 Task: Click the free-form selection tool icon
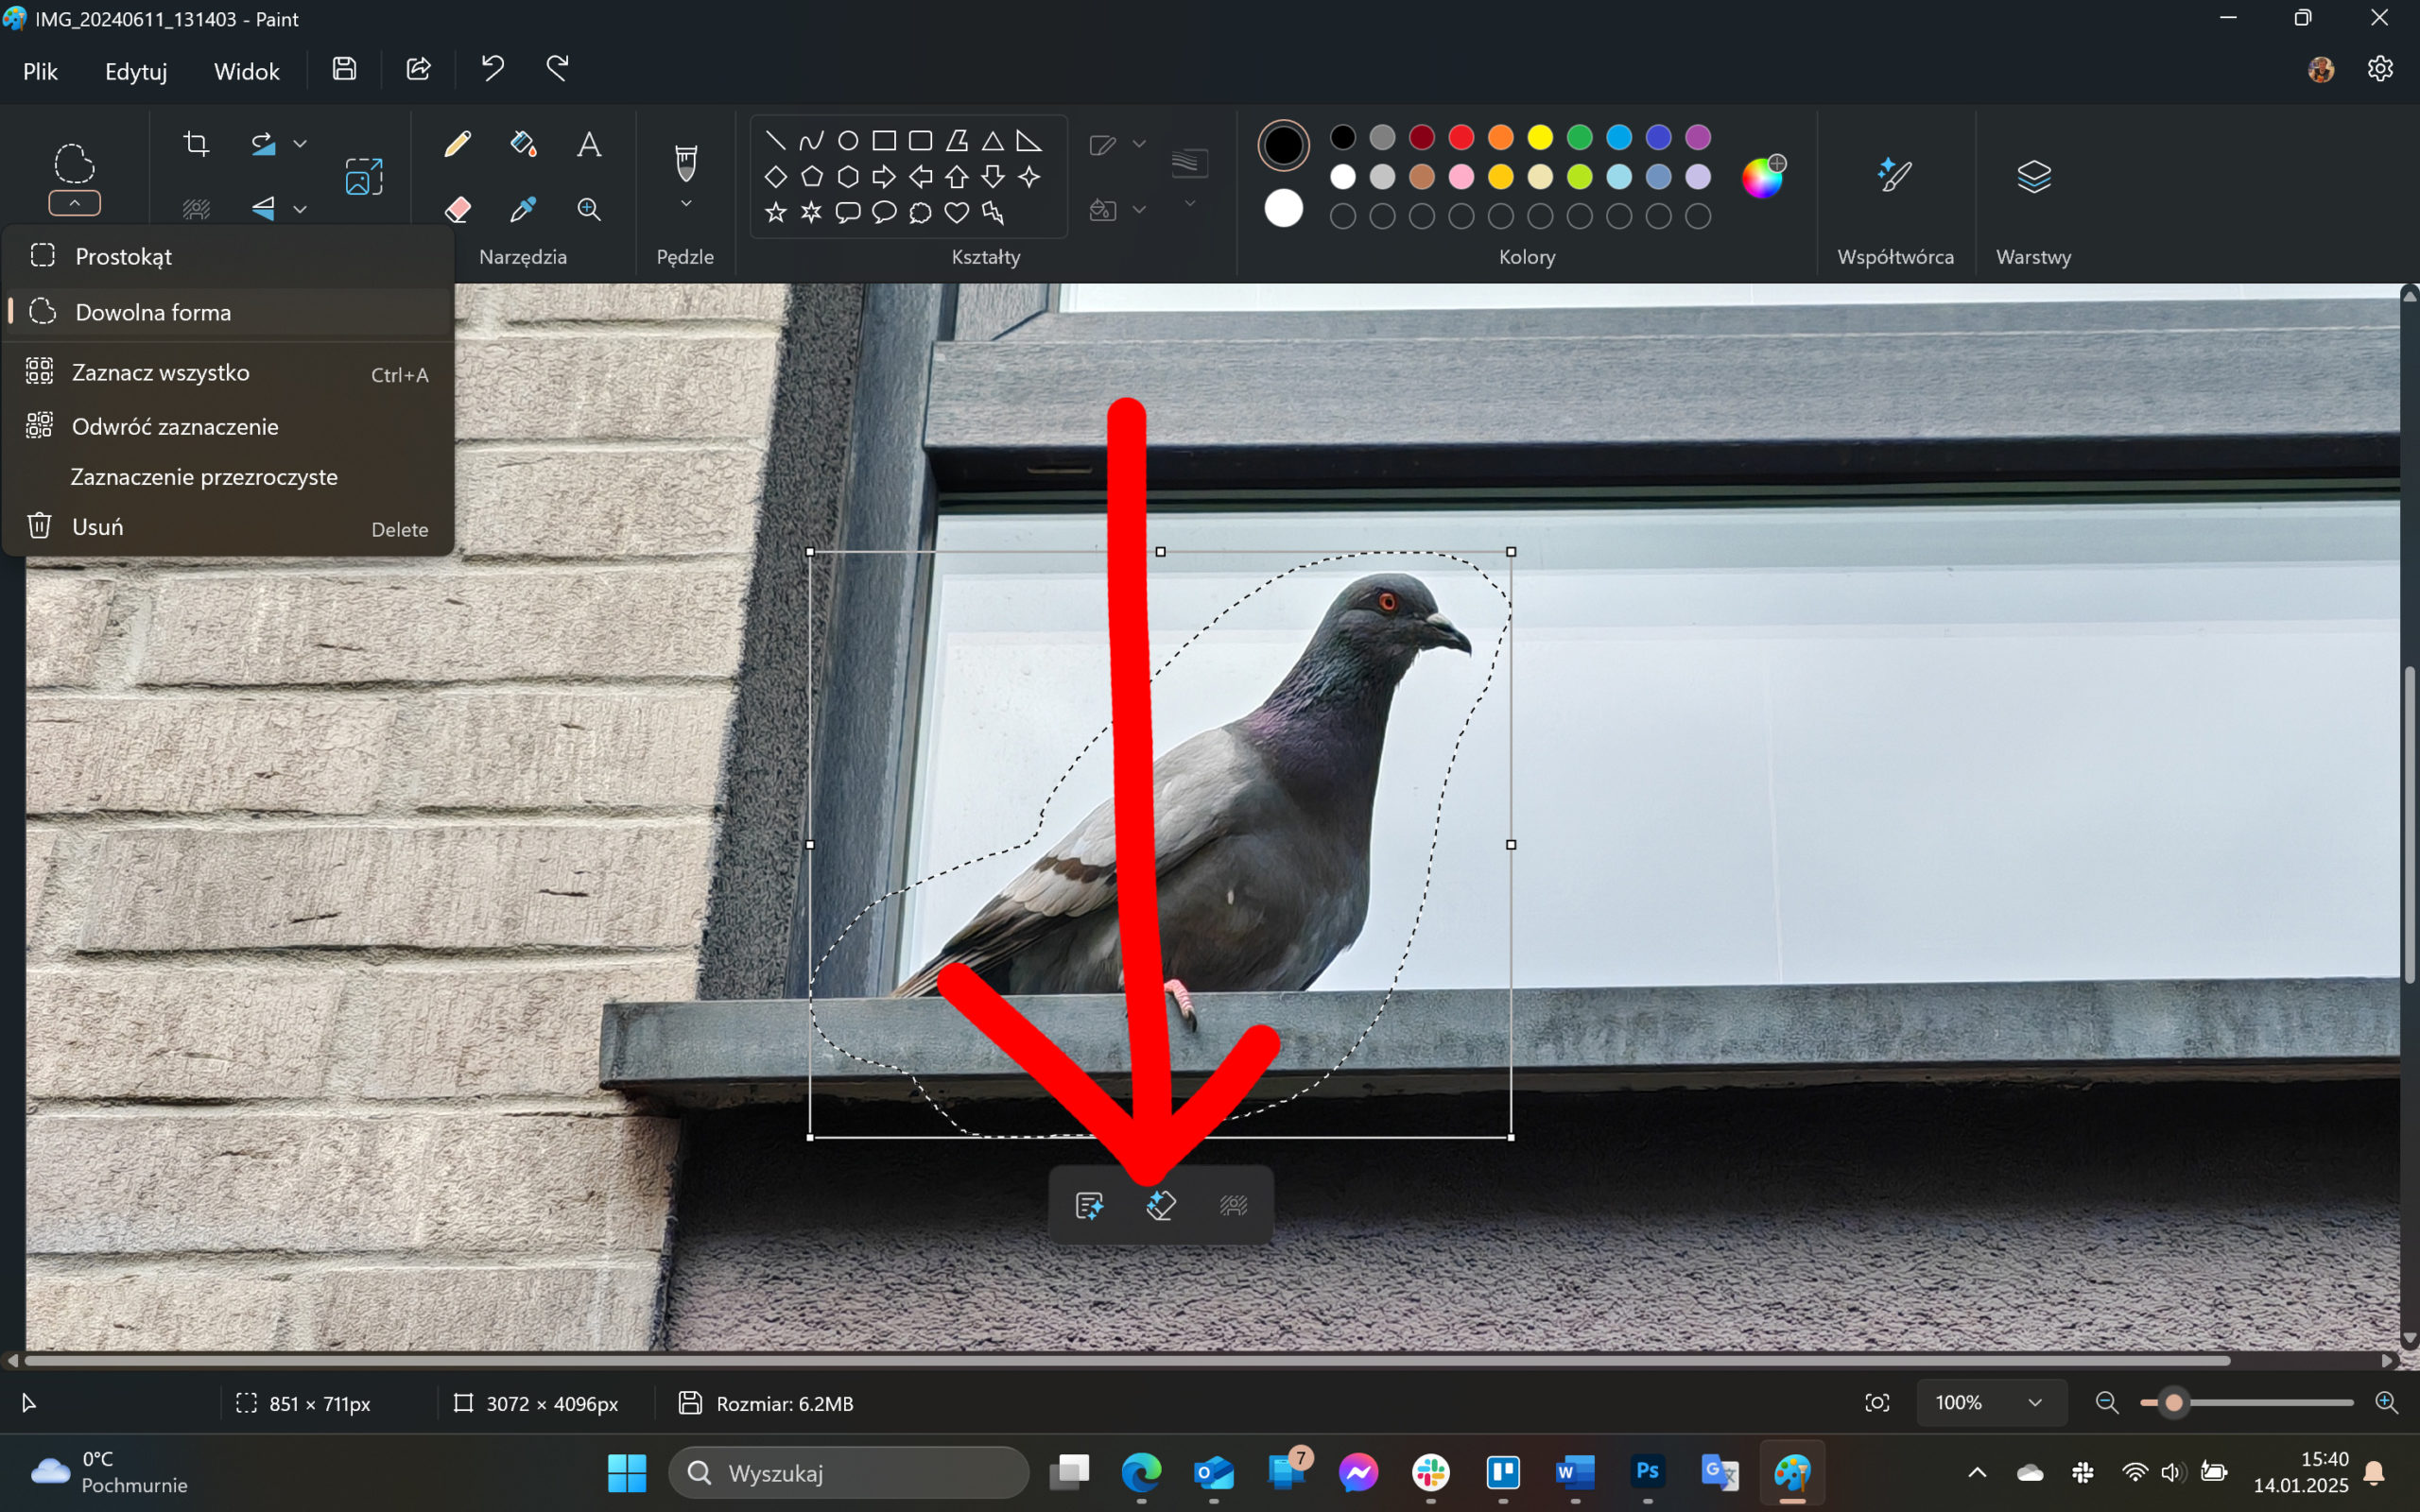point(74,164)
